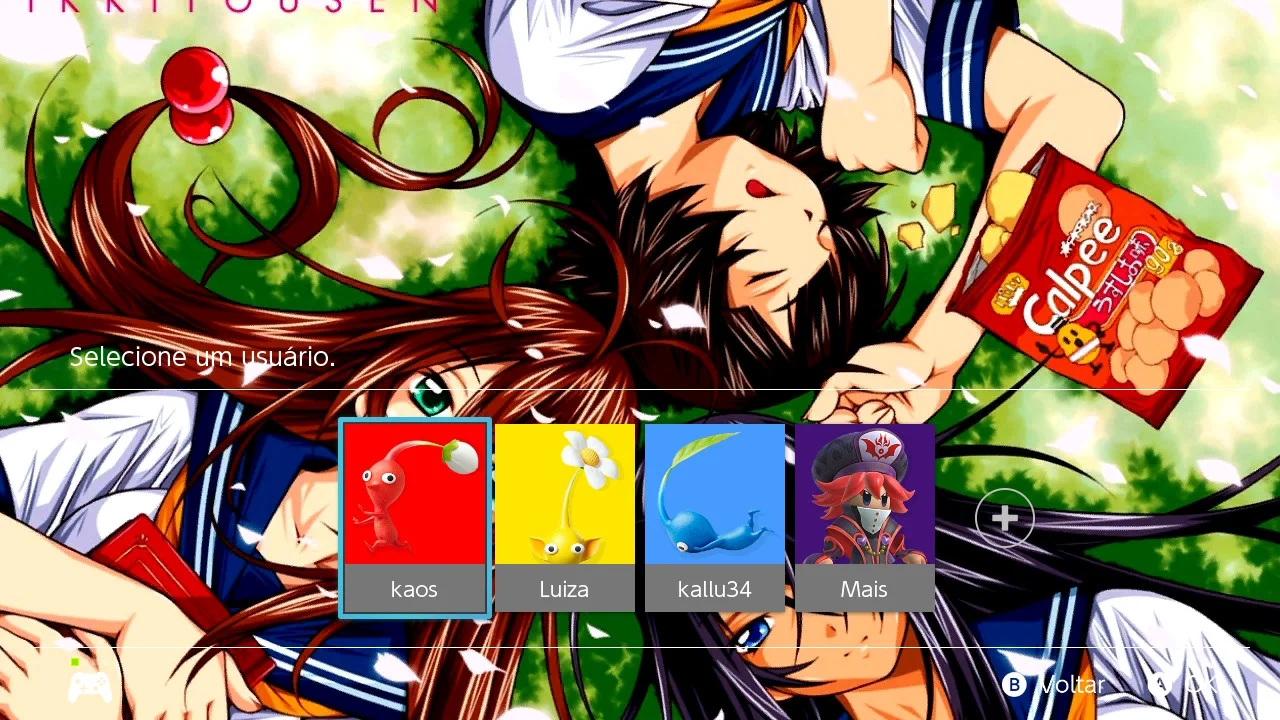Click the Mais name label
The image size is (1280, 720).
(864, 589)
